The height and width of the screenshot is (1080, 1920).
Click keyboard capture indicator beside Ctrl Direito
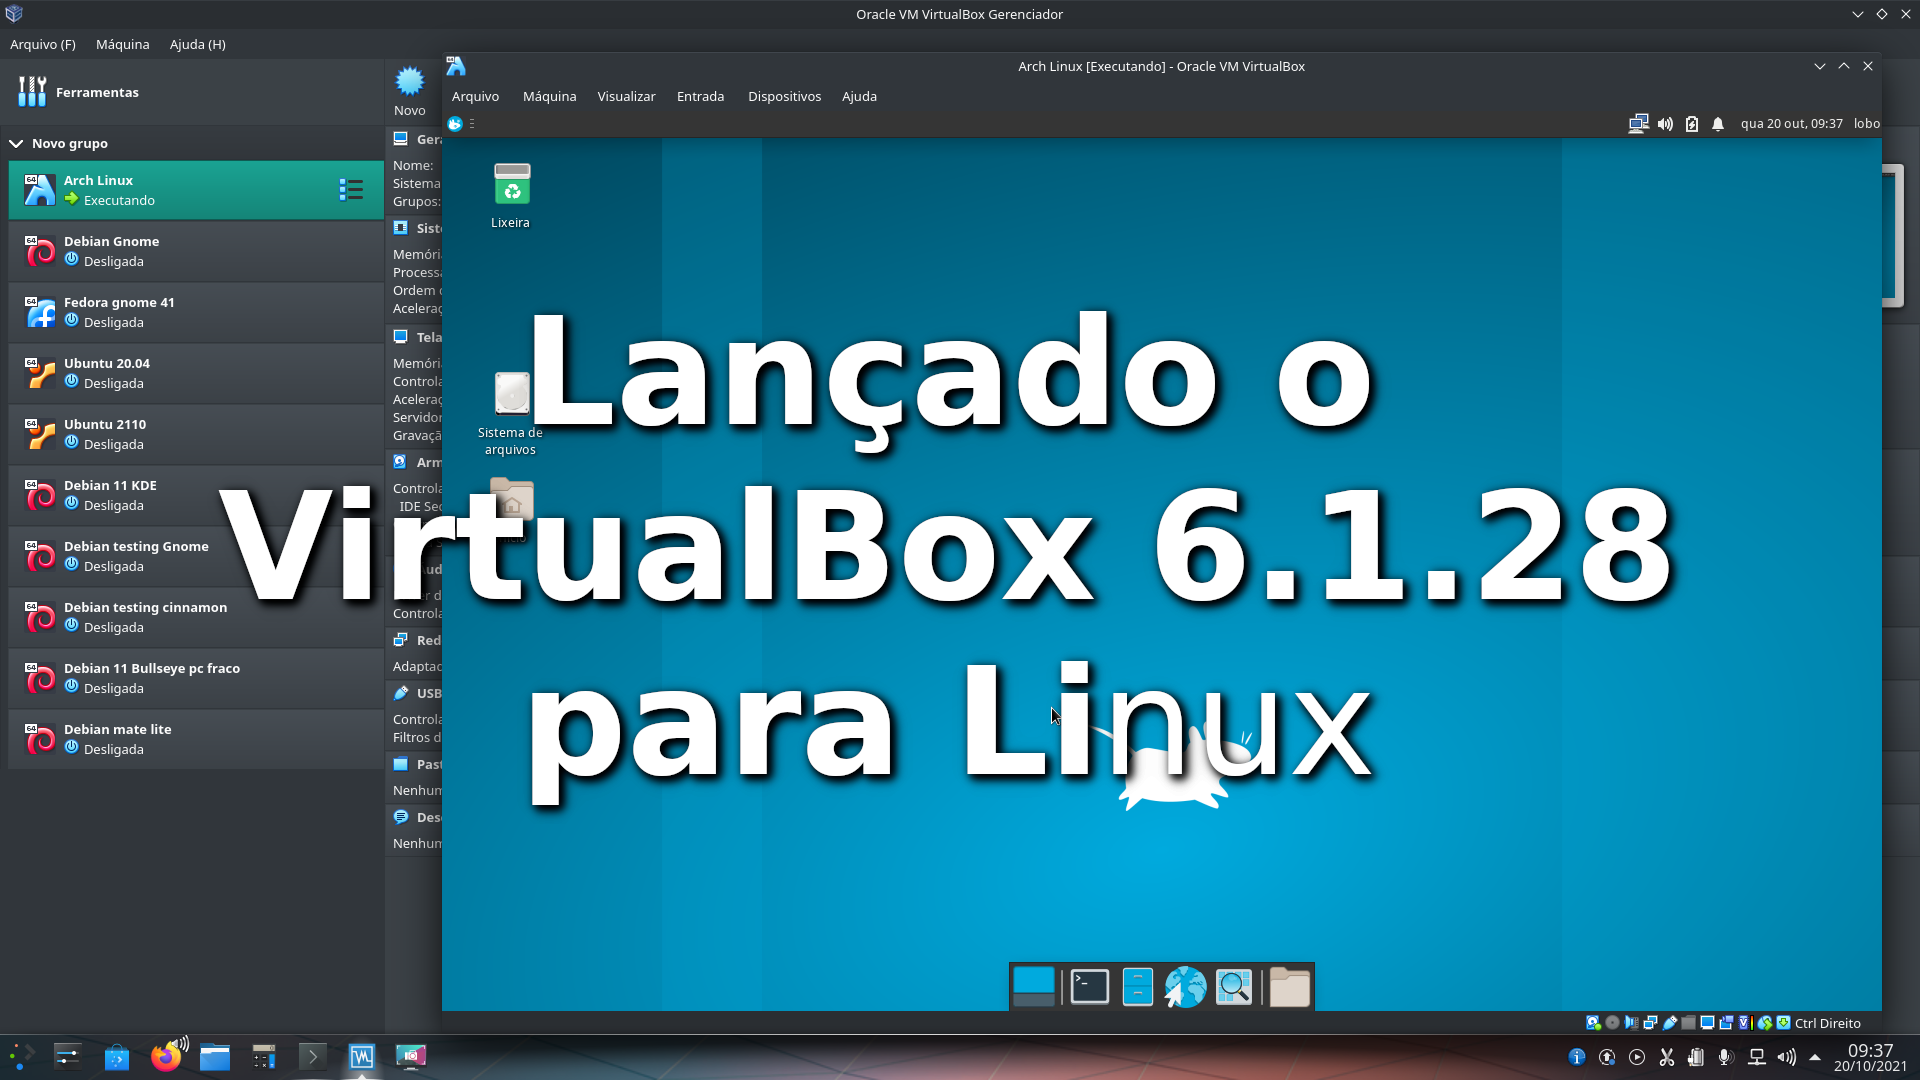[1783, 1023]
